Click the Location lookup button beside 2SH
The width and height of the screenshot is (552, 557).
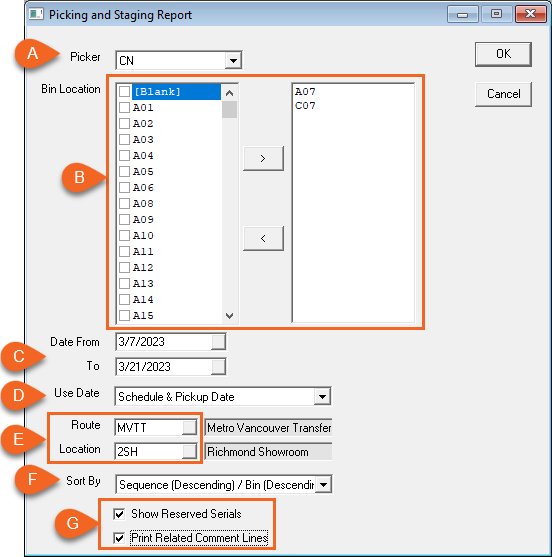[189, 451]
